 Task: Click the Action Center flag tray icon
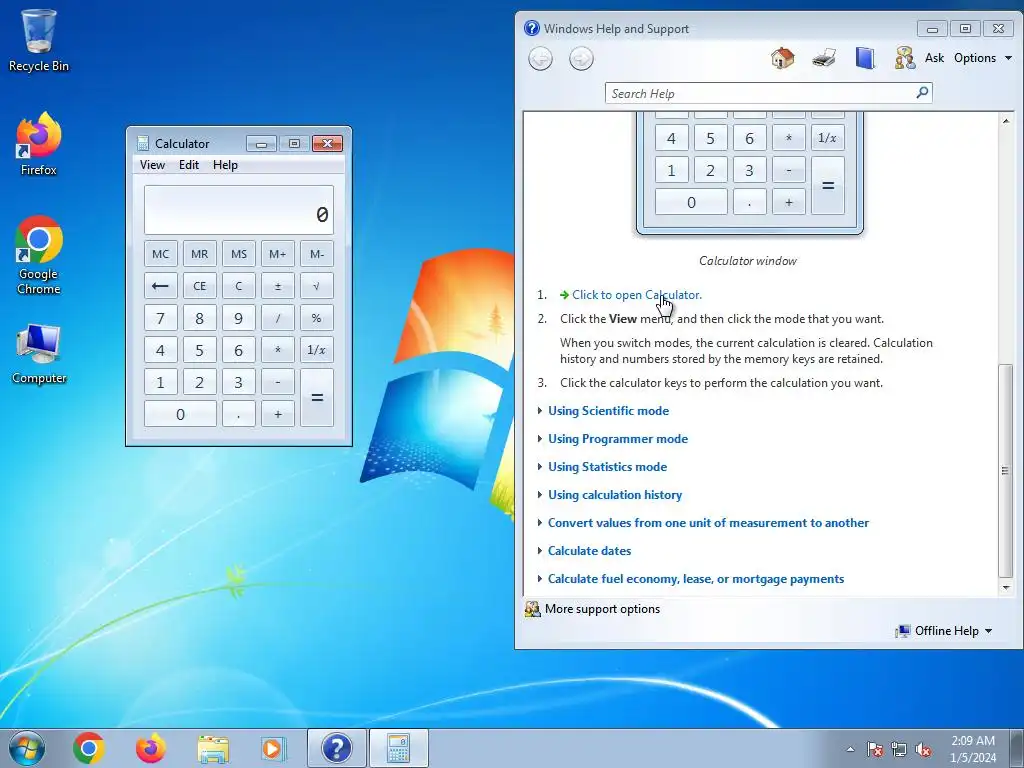point(874,749)
